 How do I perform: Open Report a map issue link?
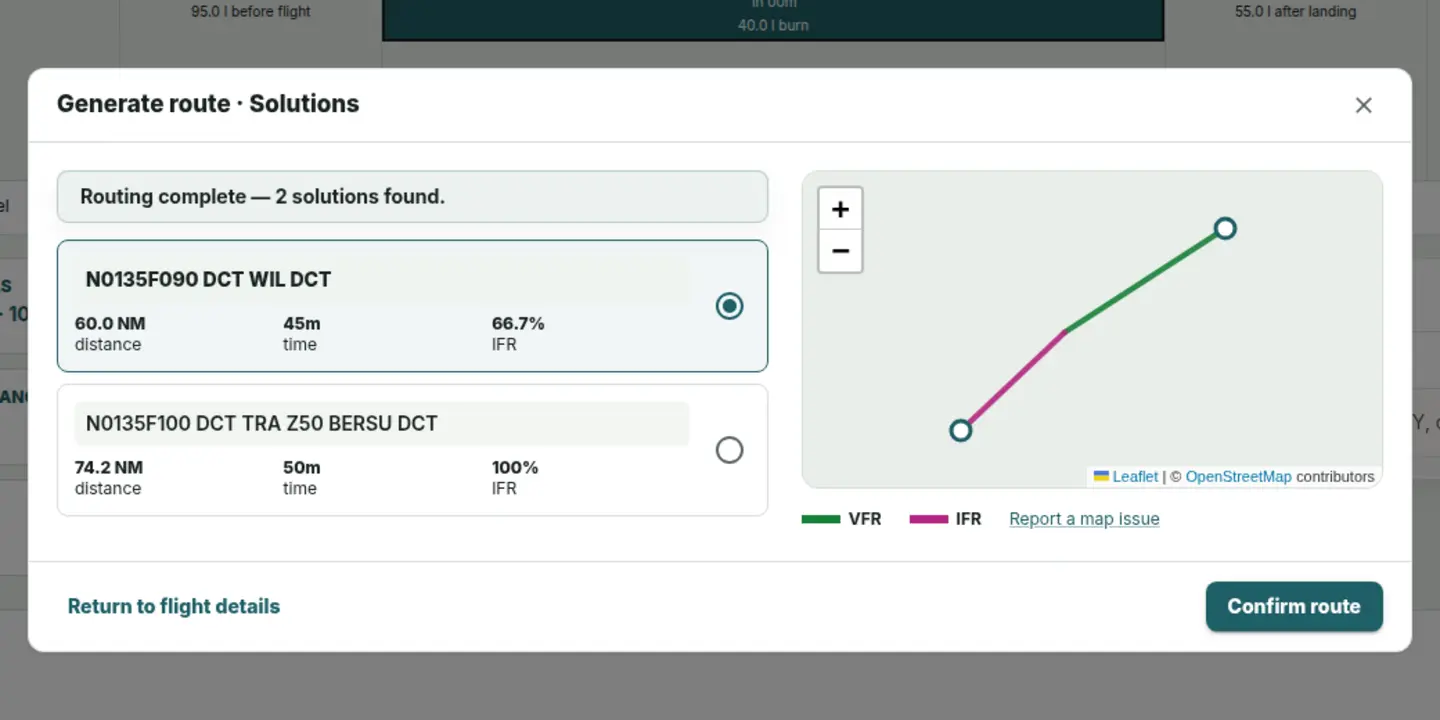click(x=1084, y=519)
